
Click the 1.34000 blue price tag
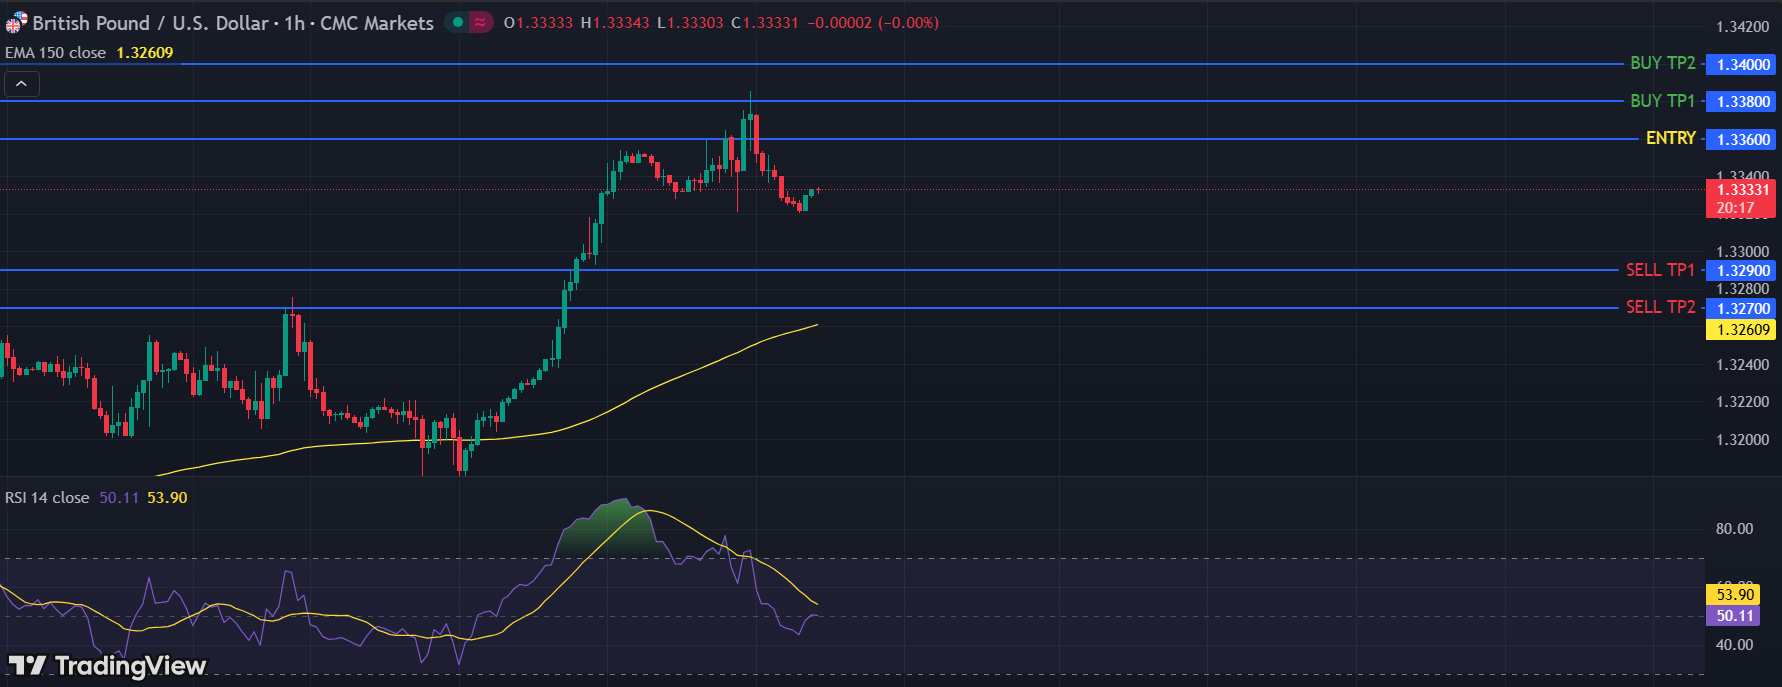pos(1741,64)
